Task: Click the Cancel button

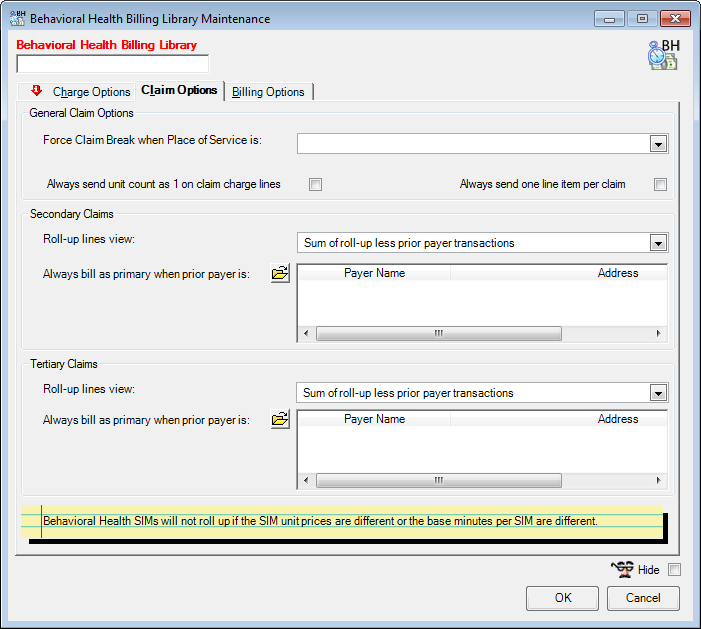Action: click(643, 598)
